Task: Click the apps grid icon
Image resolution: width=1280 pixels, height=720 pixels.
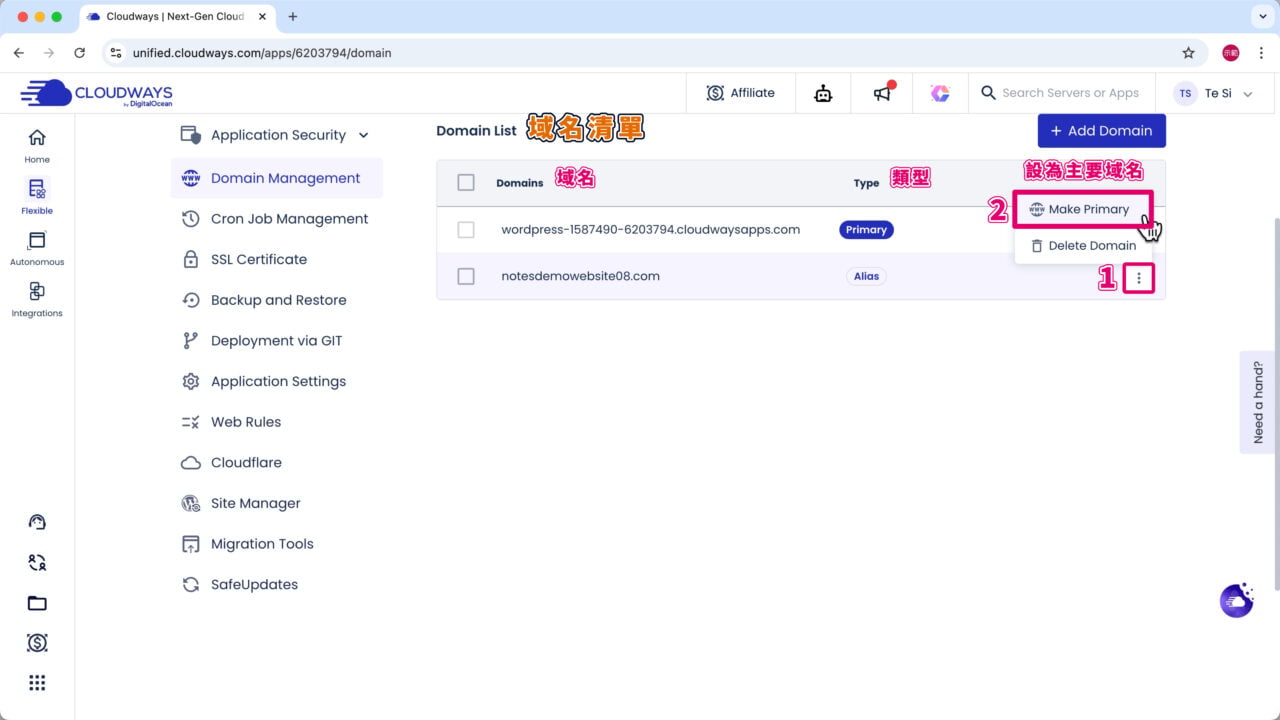Action: click(37, 683)
